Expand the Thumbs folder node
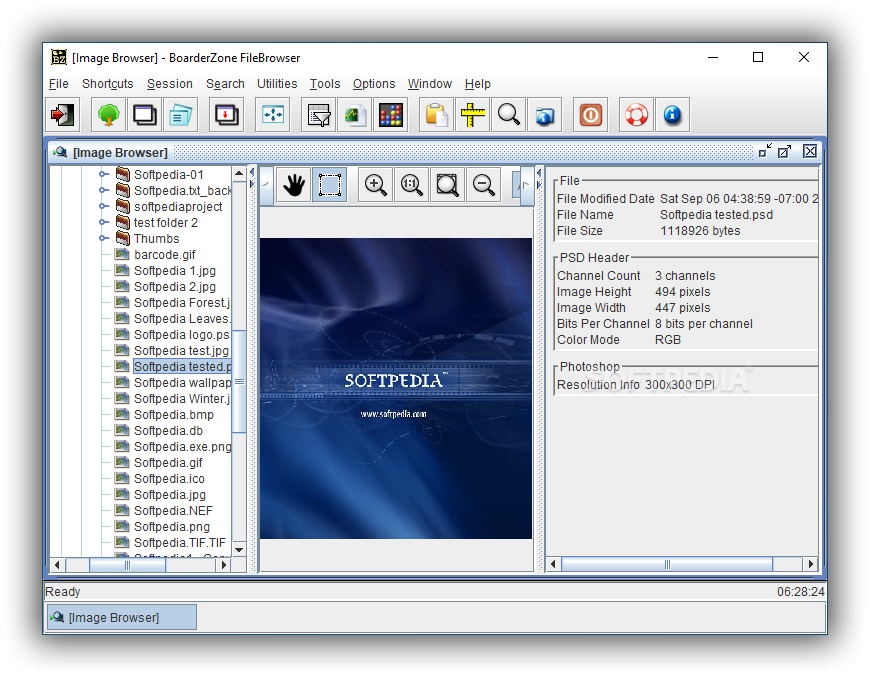The width and height of the screenshot is (870, 677). tap(103, 238)
